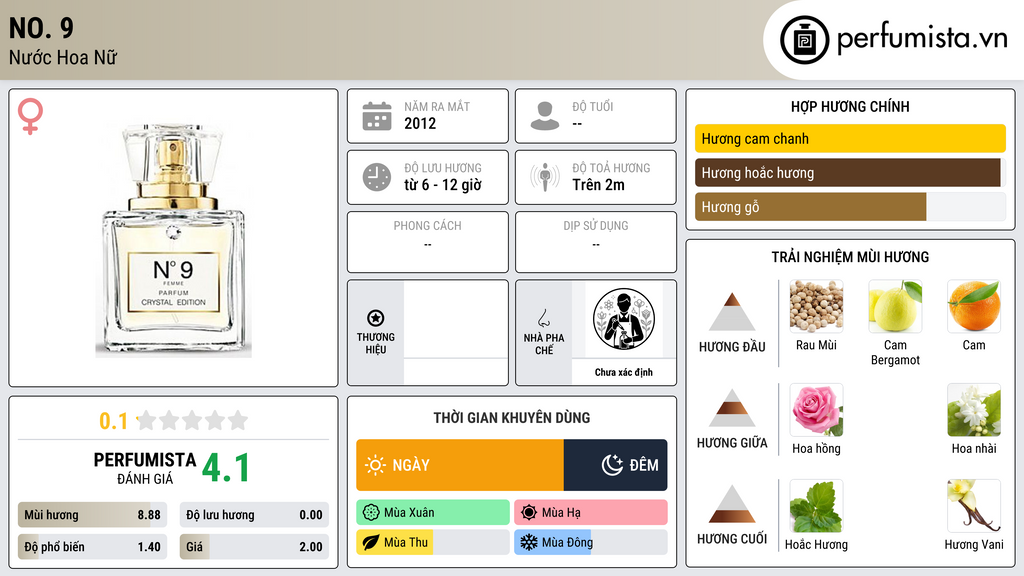Click the Hương đầu pyramid icon

pyautogui.click(x=732, y=312)
